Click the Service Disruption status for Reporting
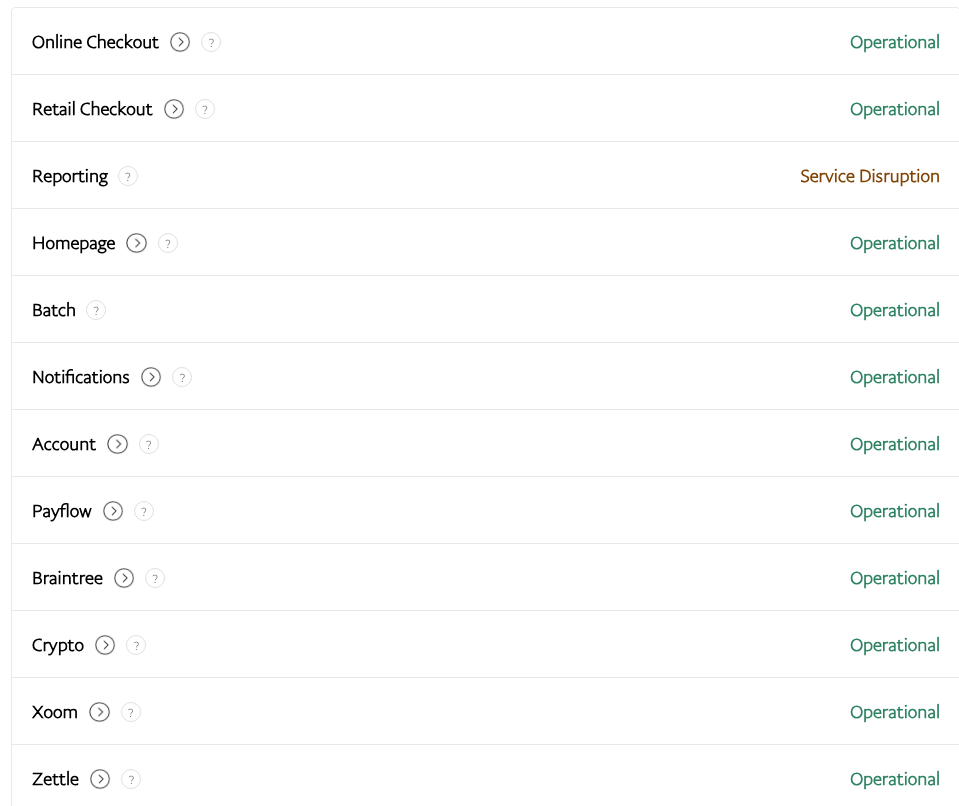The height and width of the screenshot is (806, 959). click(x=870, y=177)
